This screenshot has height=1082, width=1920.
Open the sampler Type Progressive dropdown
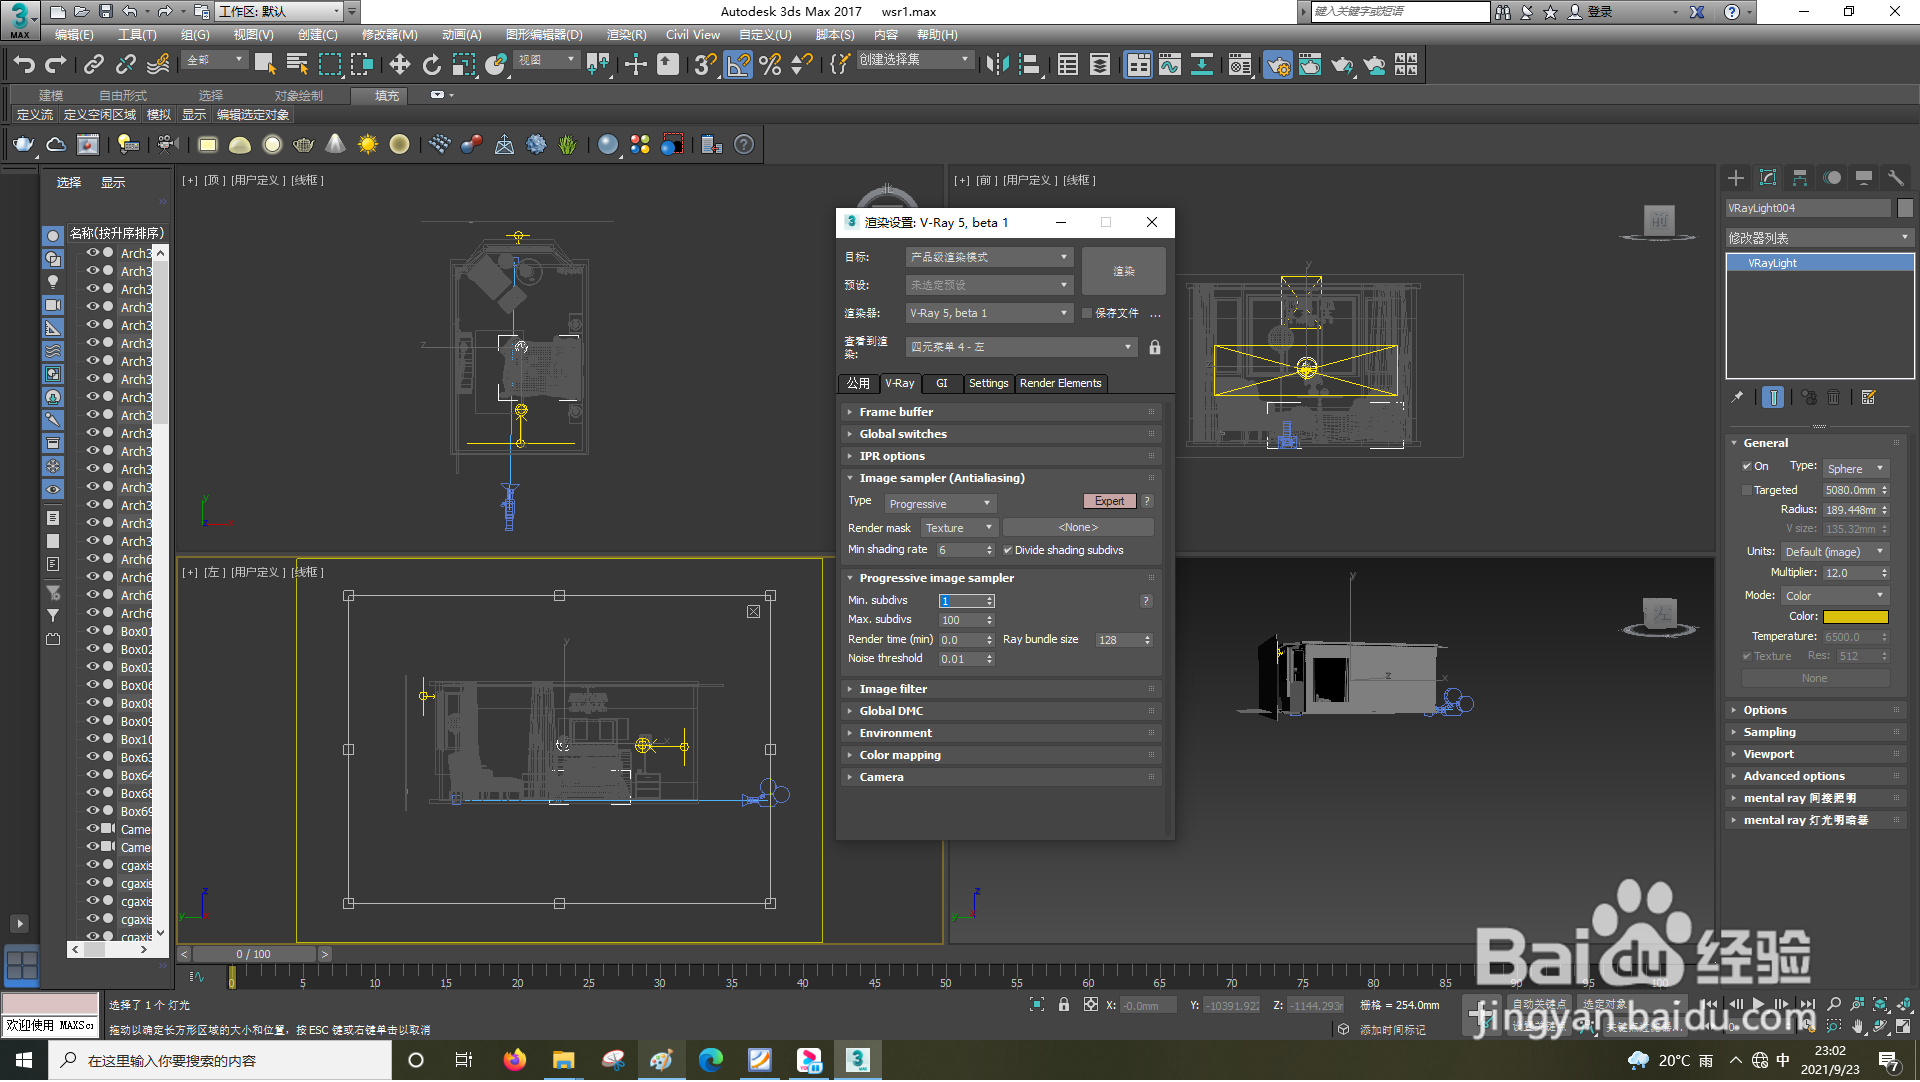click(940, 504)
